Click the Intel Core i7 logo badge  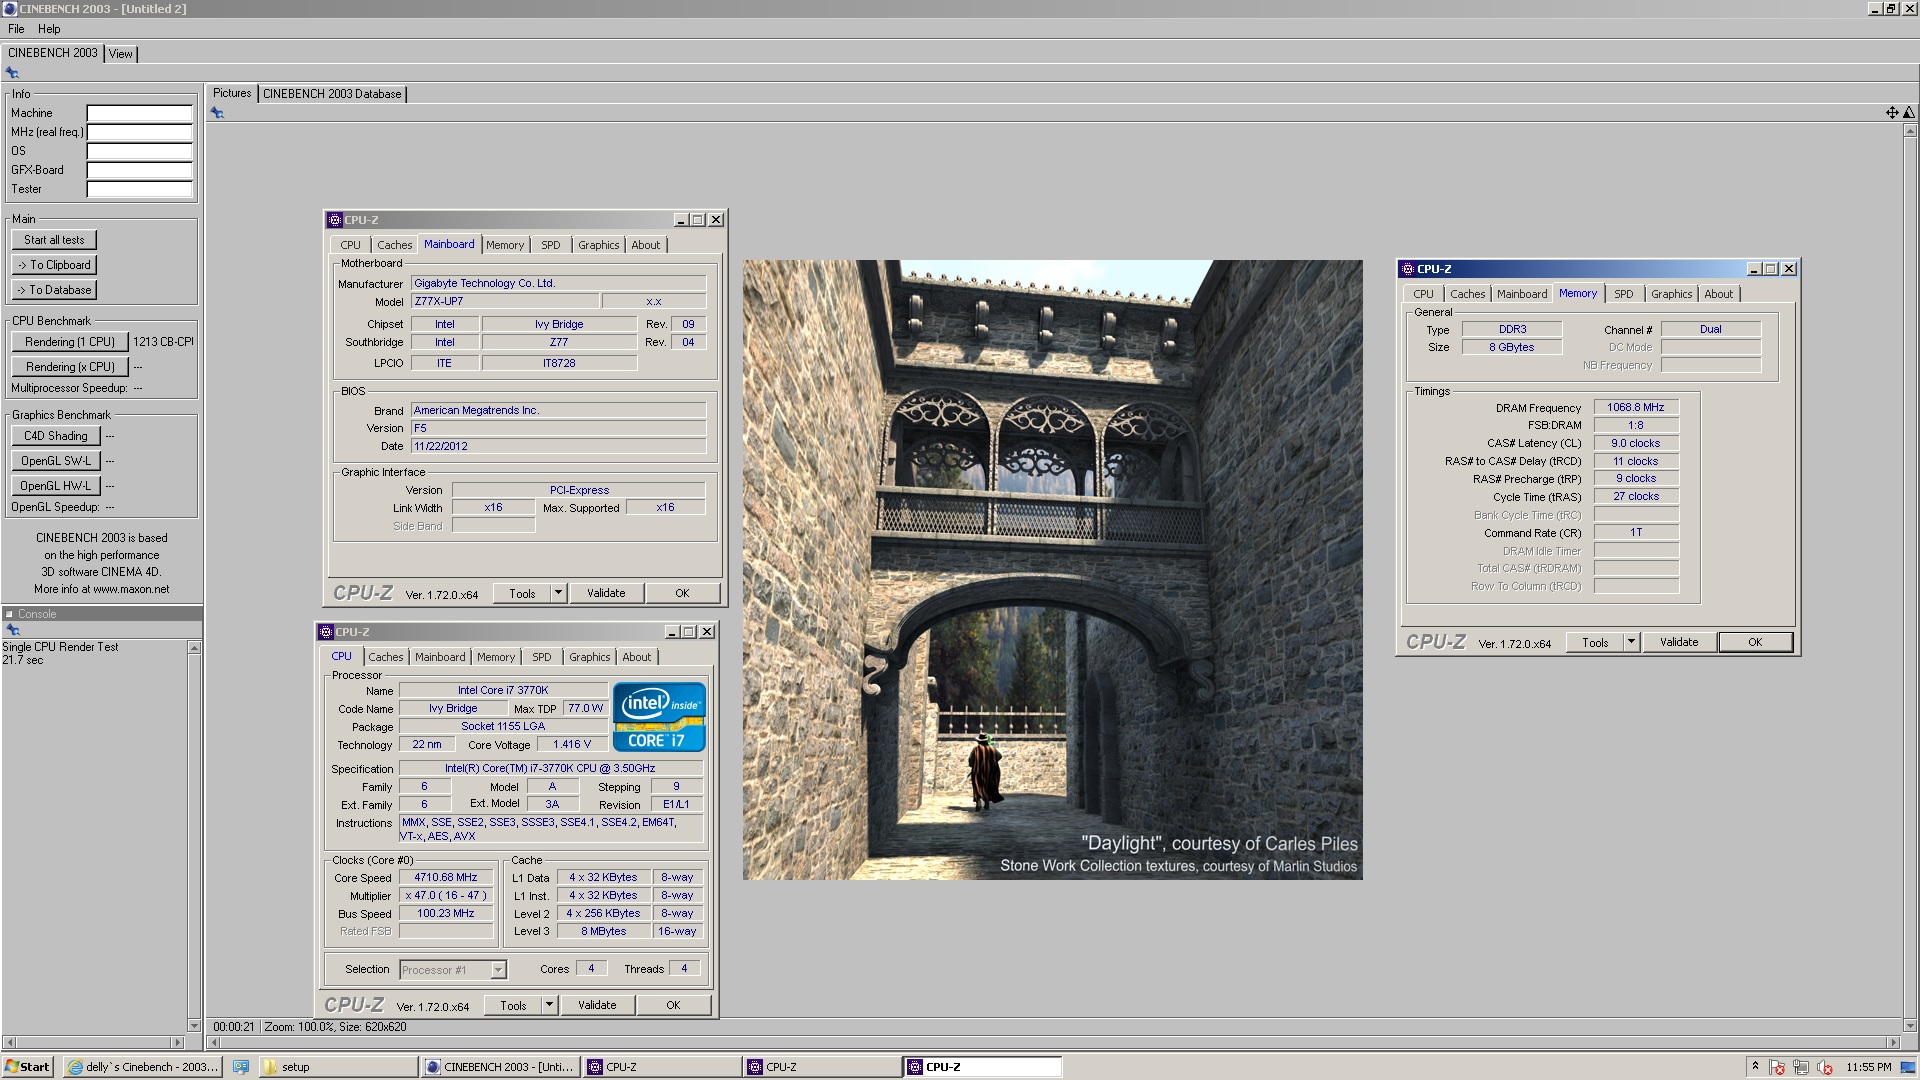coord(659,717)
